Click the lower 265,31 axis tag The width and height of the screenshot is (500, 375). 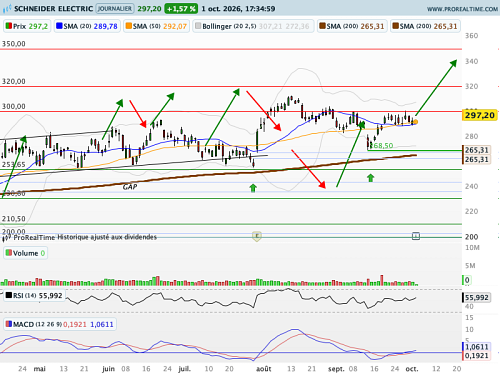[477, 160]
